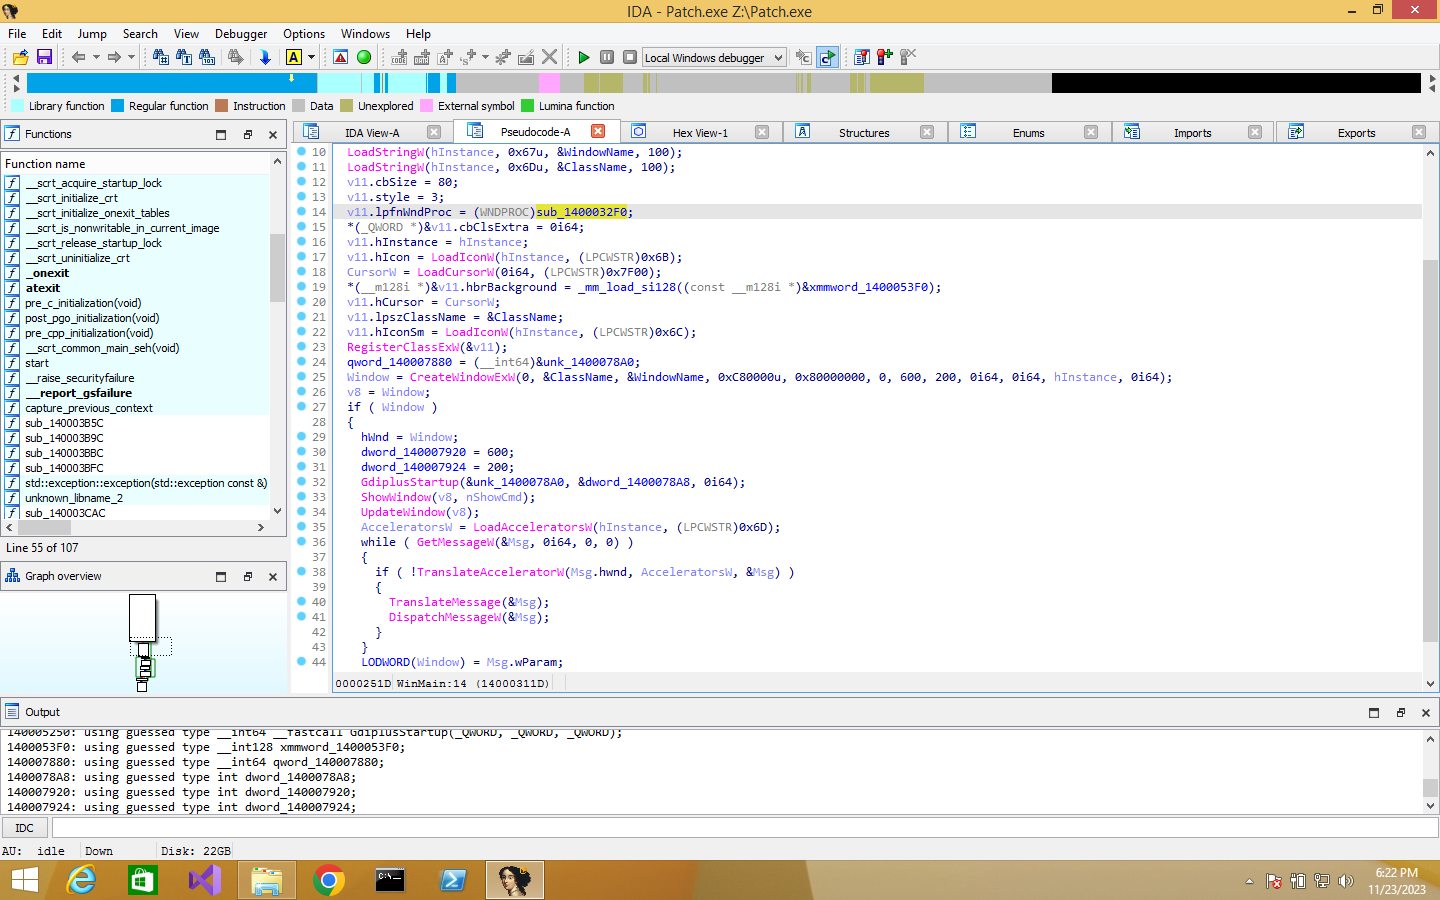Click the convert to data toolbar icon

coord(422,57)
